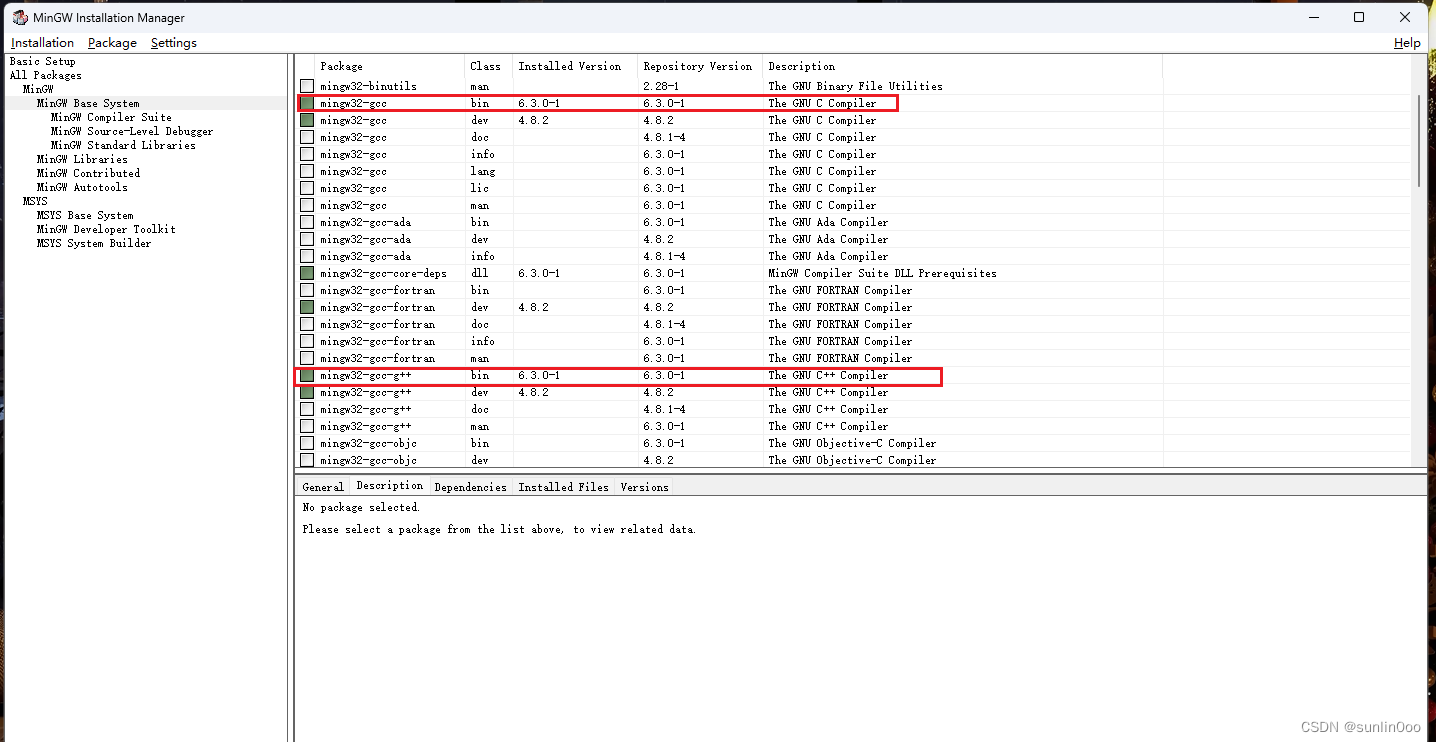Select MinGW Libraries in the tree
The image size is (1436, 742).
(x=82, y=159)
